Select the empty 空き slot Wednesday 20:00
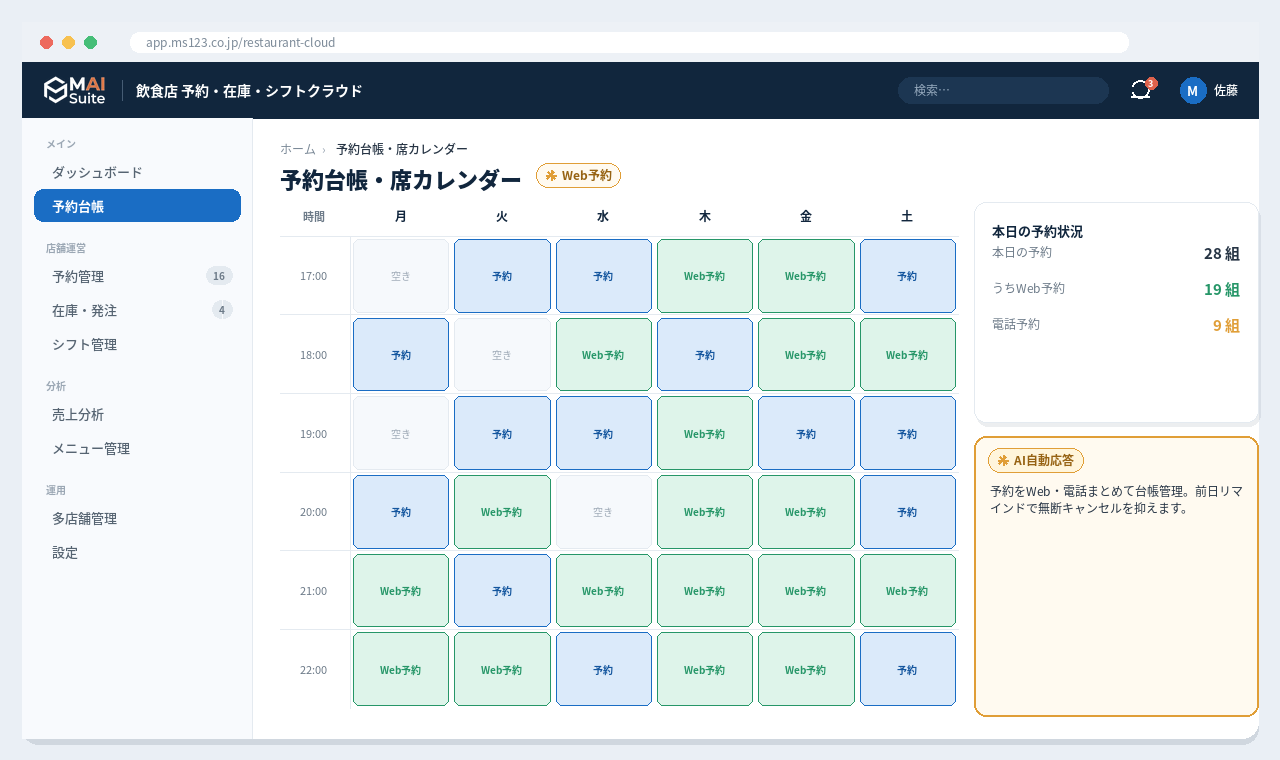 coord(603,512)
